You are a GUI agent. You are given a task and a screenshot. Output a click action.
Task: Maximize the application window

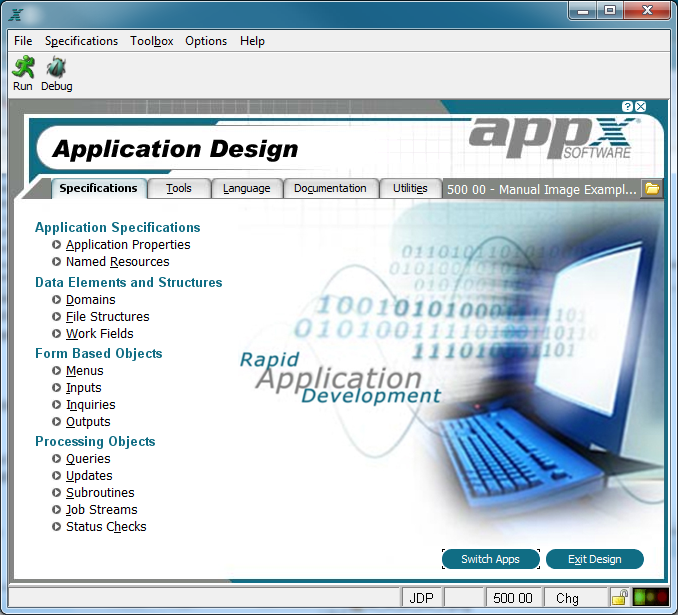[x=610, y=11]
